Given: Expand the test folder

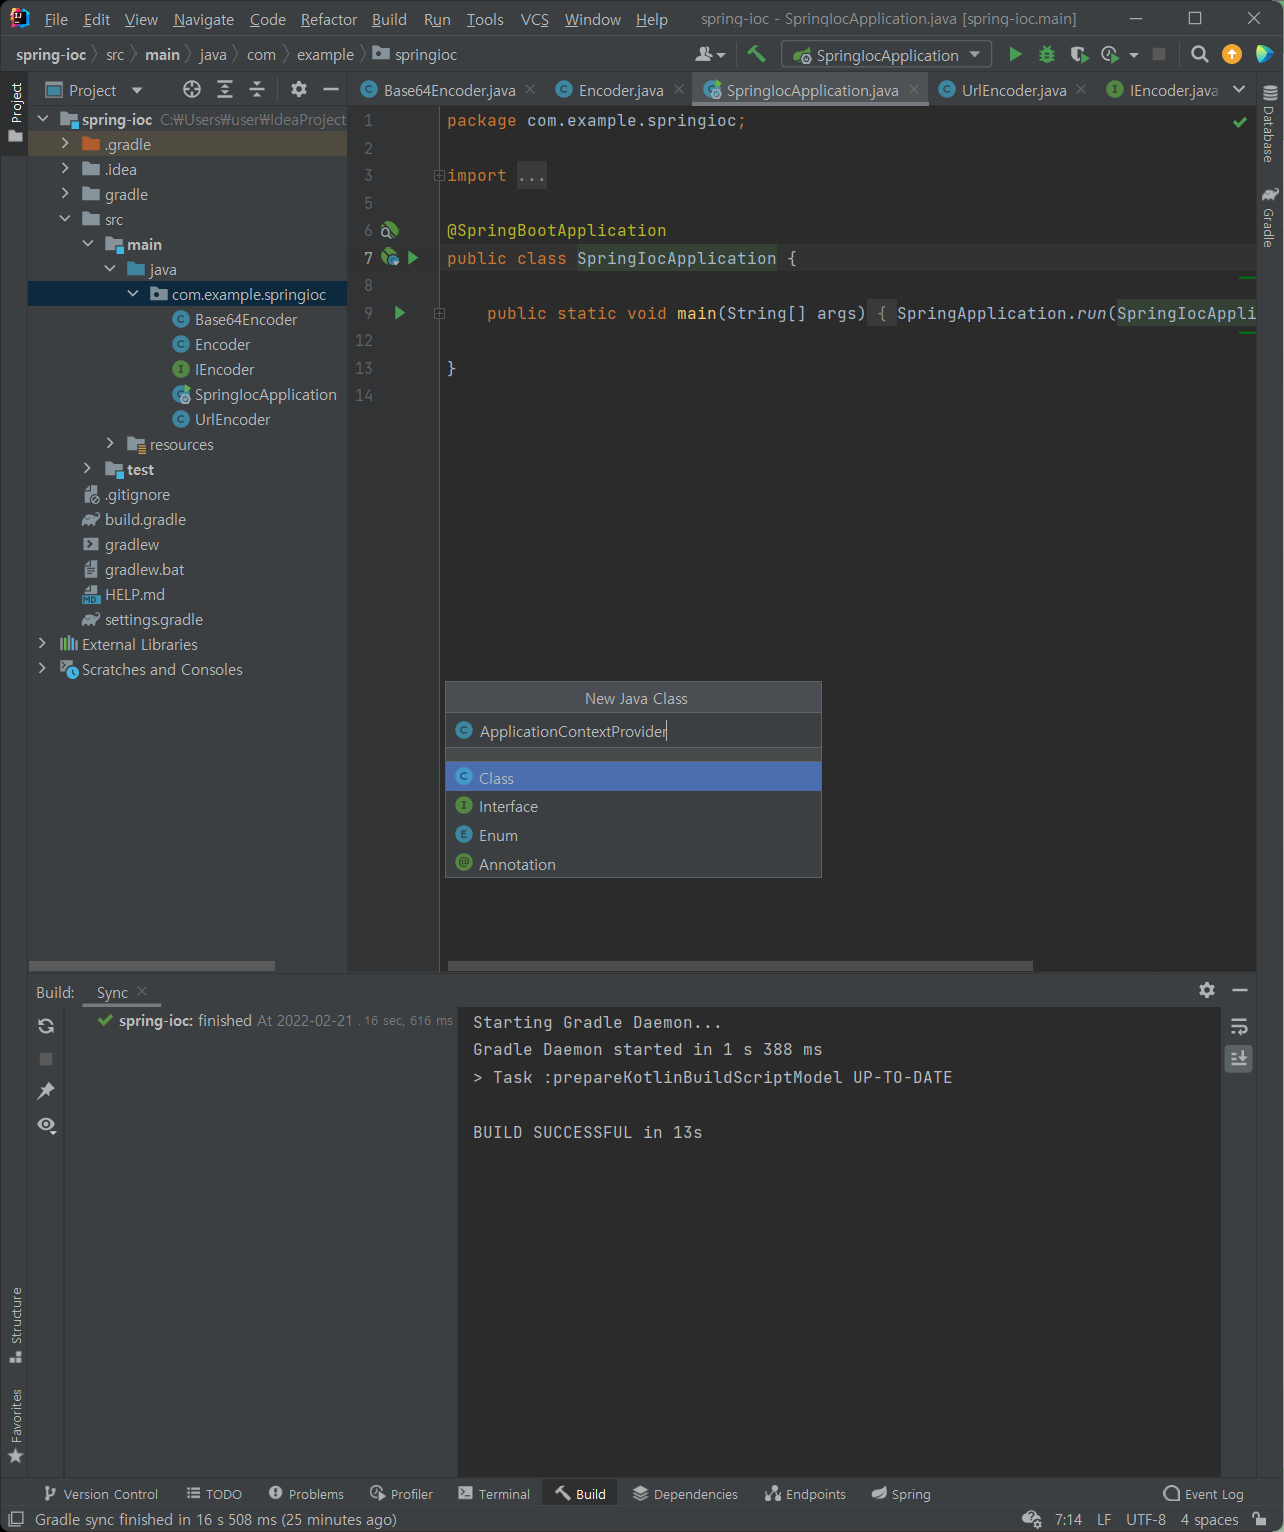Looking at the screenshot, I should click(x=88, y=469).
